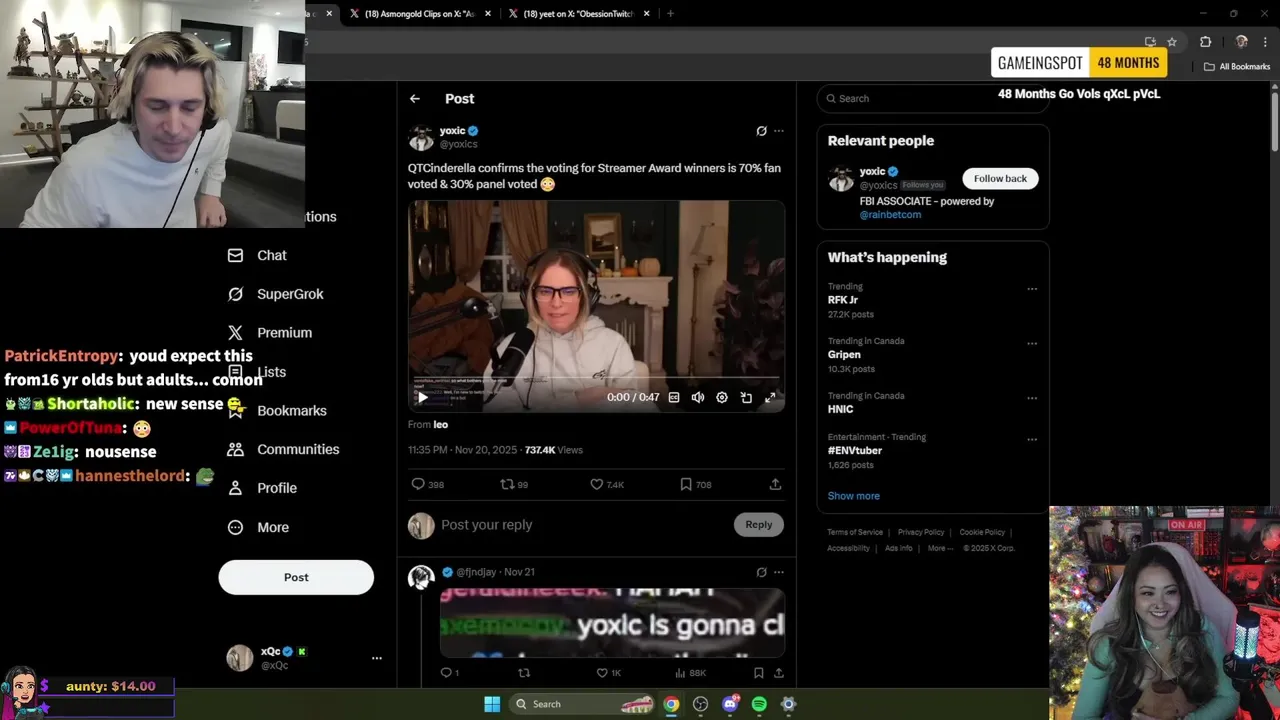The height and width of the screenshot is (720, 1280).
Task: Open options for #ENVtuber trend
Action: click(x=1032, y=439)
